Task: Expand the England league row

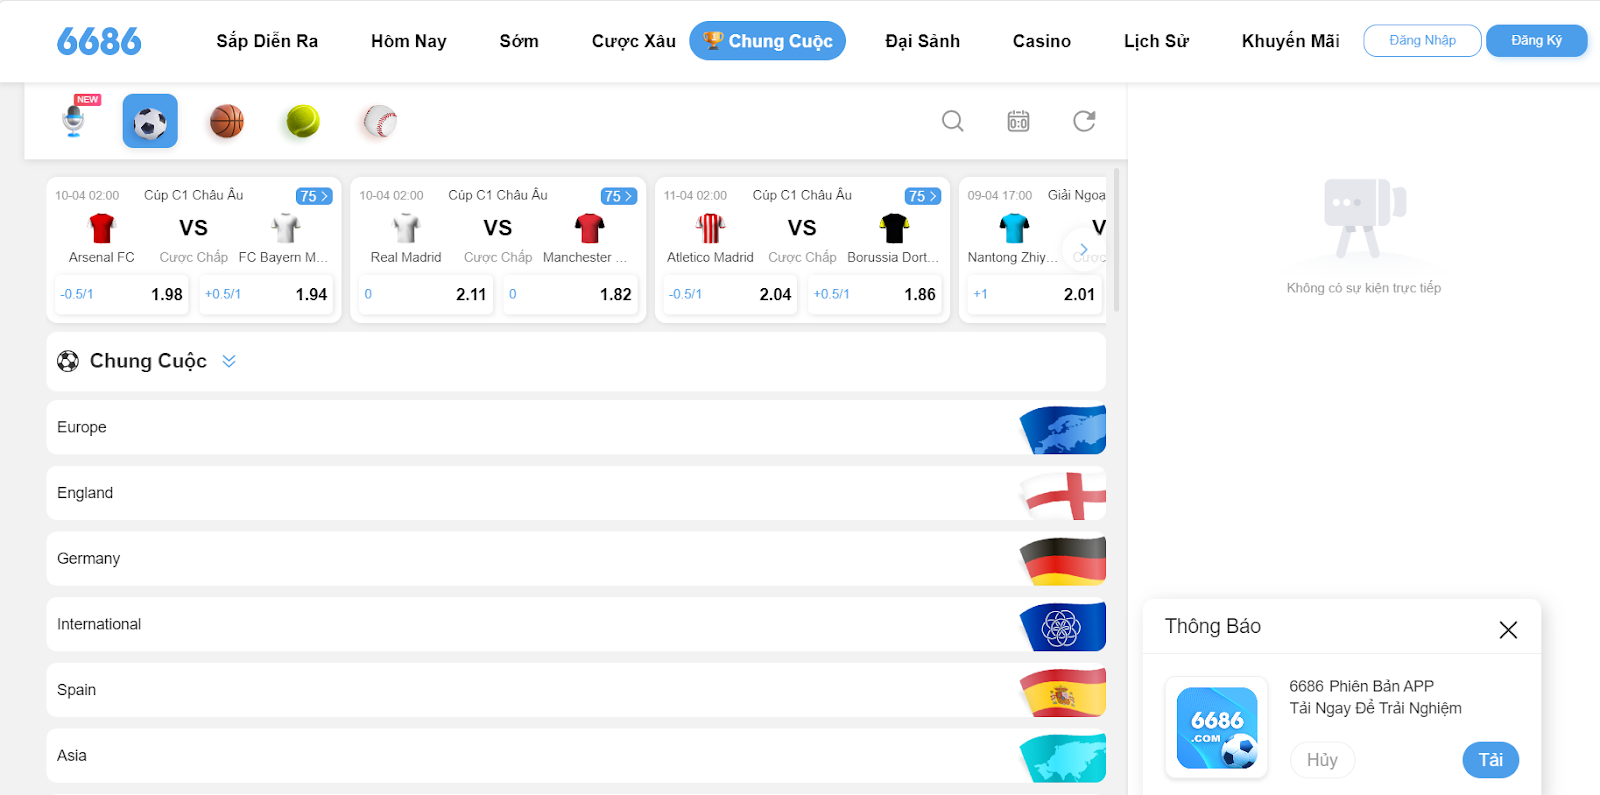Action: click(576, 493)
